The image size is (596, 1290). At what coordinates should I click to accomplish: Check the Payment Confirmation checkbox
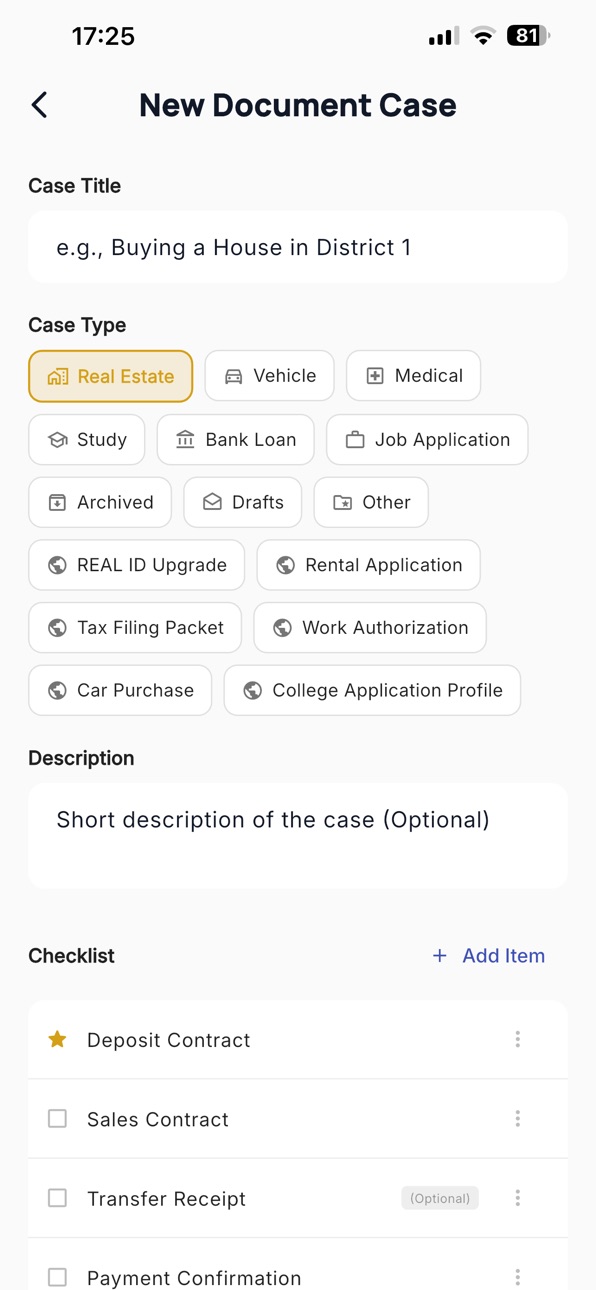[58, 1277]
